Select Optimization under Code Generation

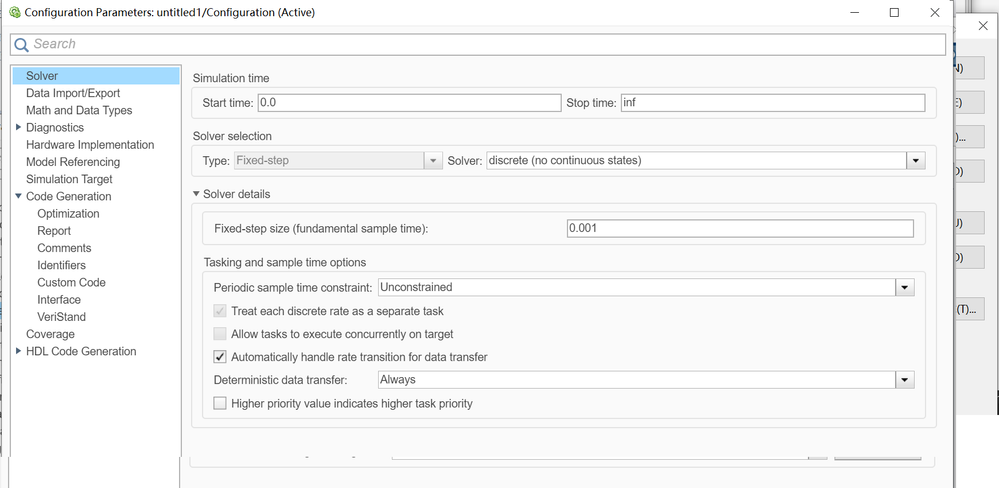click(68, 214)
